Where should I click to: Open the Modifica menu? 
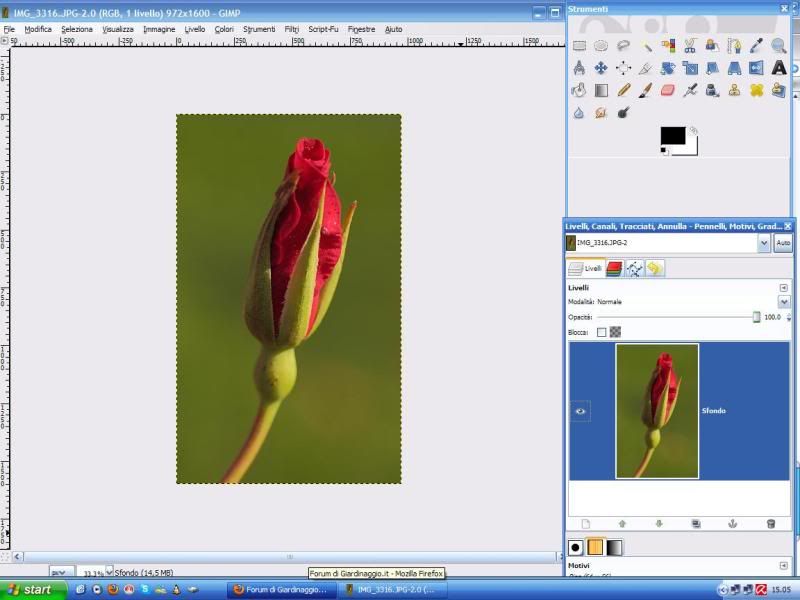(x=38, y=30)
